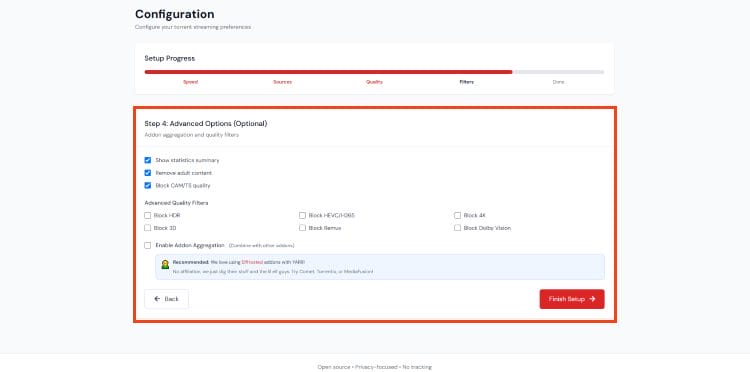Go Back to the previous step

click(x=166, y=299)
